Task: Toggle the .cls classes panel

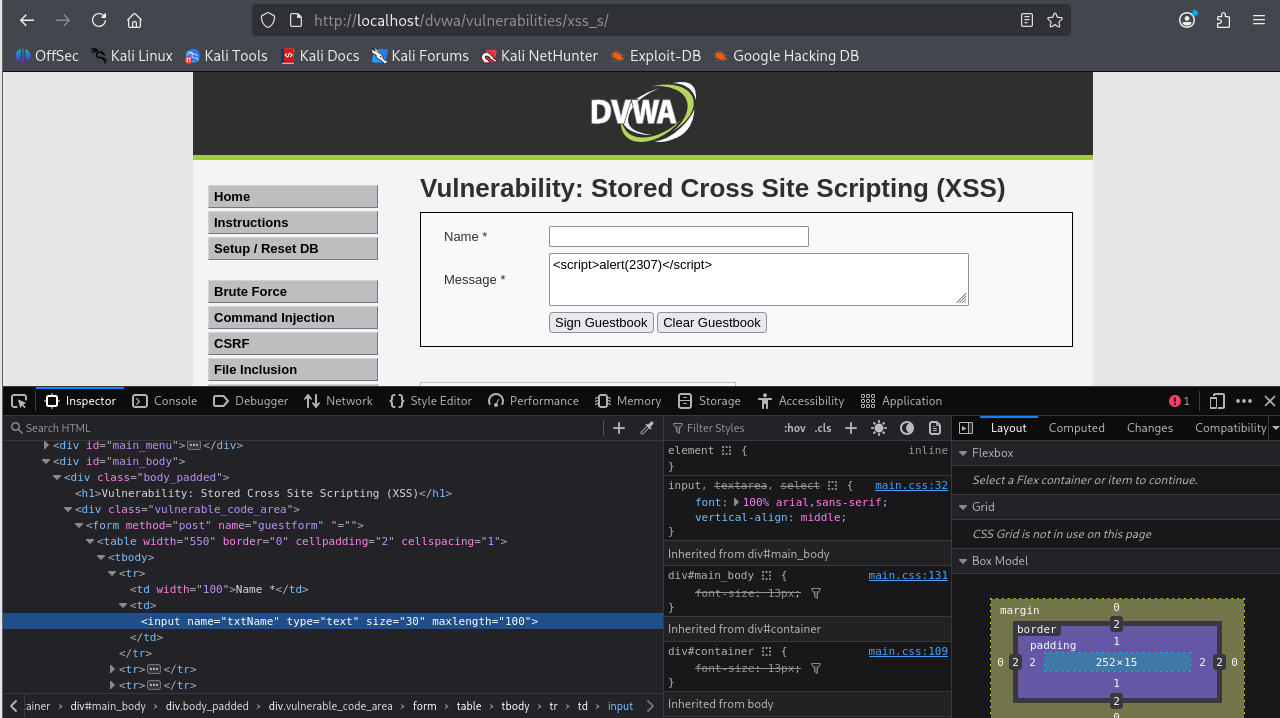Action: click(x=823, y=428)
